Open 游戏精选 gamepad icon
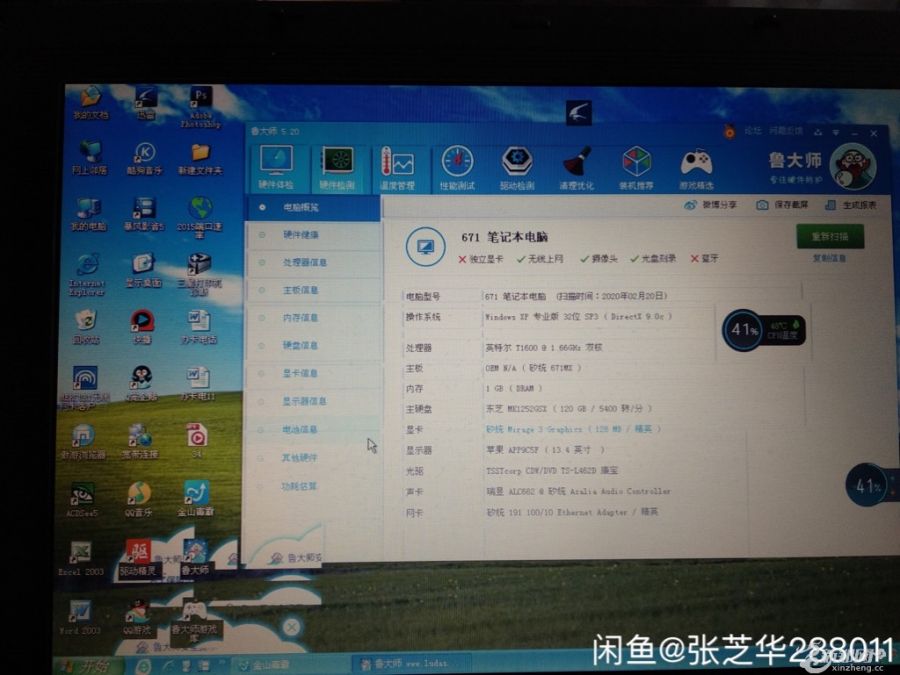 pyautogui.click(x=696, y=168)
